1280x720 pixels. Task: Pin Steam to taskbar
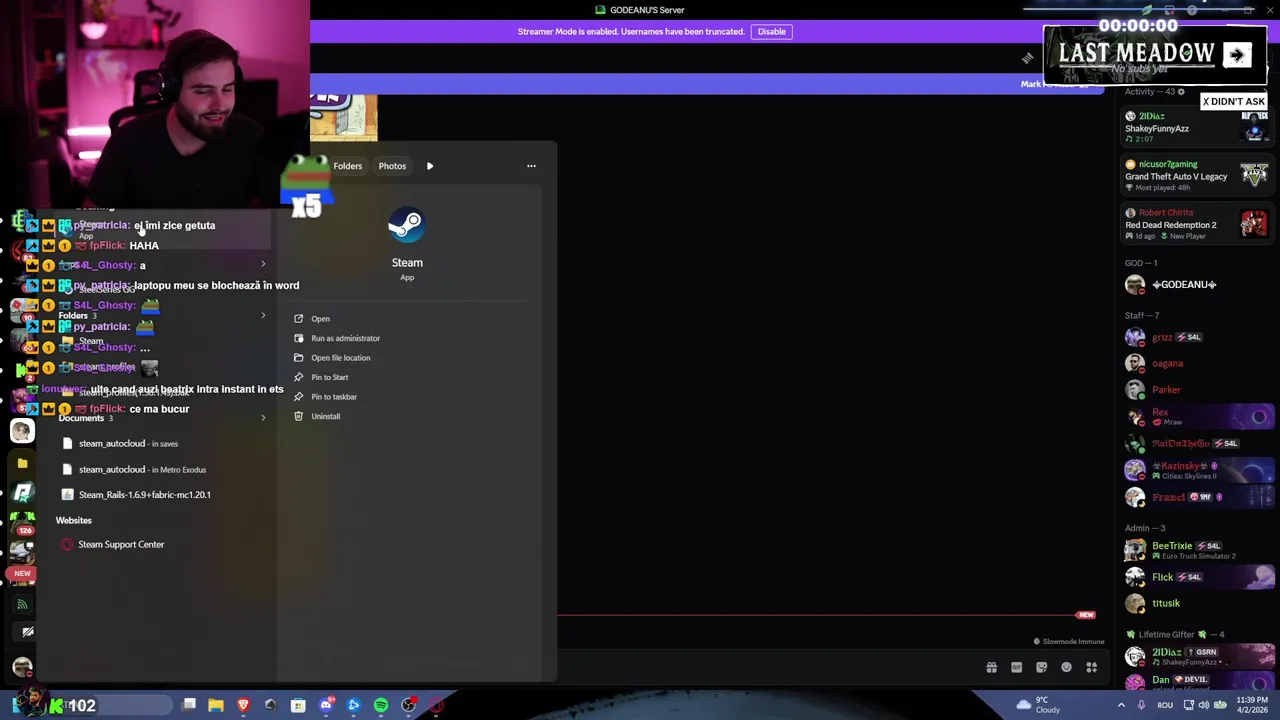tap(333, 397)
